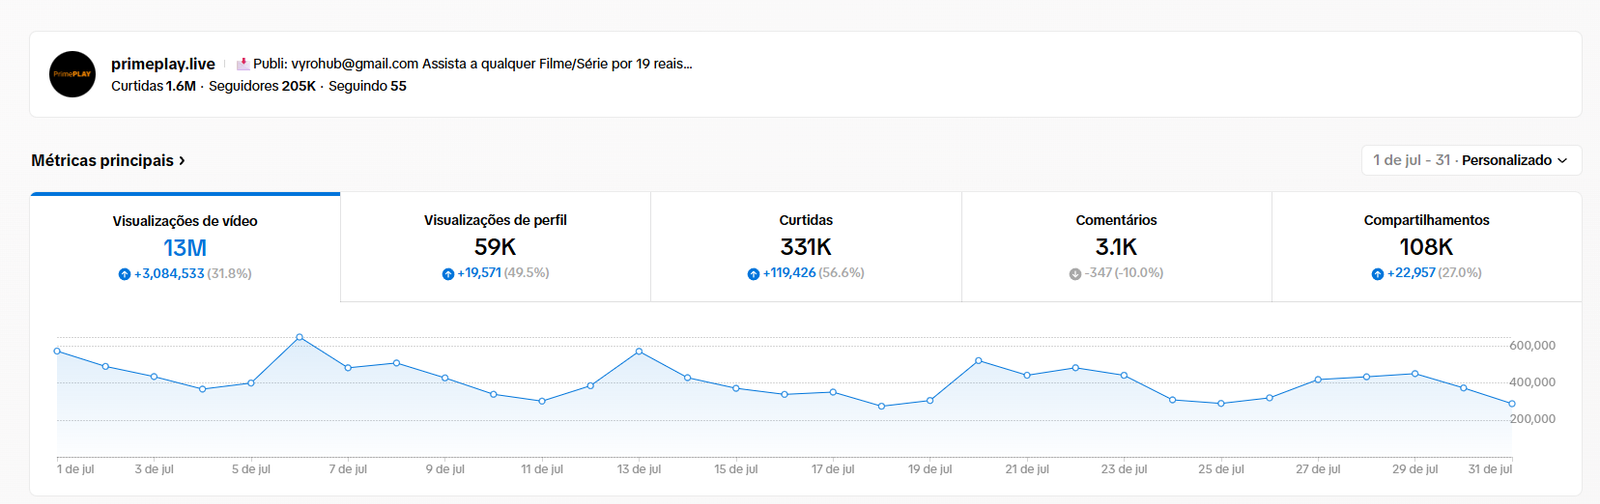
Task: Click the down arrow icon beside -347
Action: 1075,274
